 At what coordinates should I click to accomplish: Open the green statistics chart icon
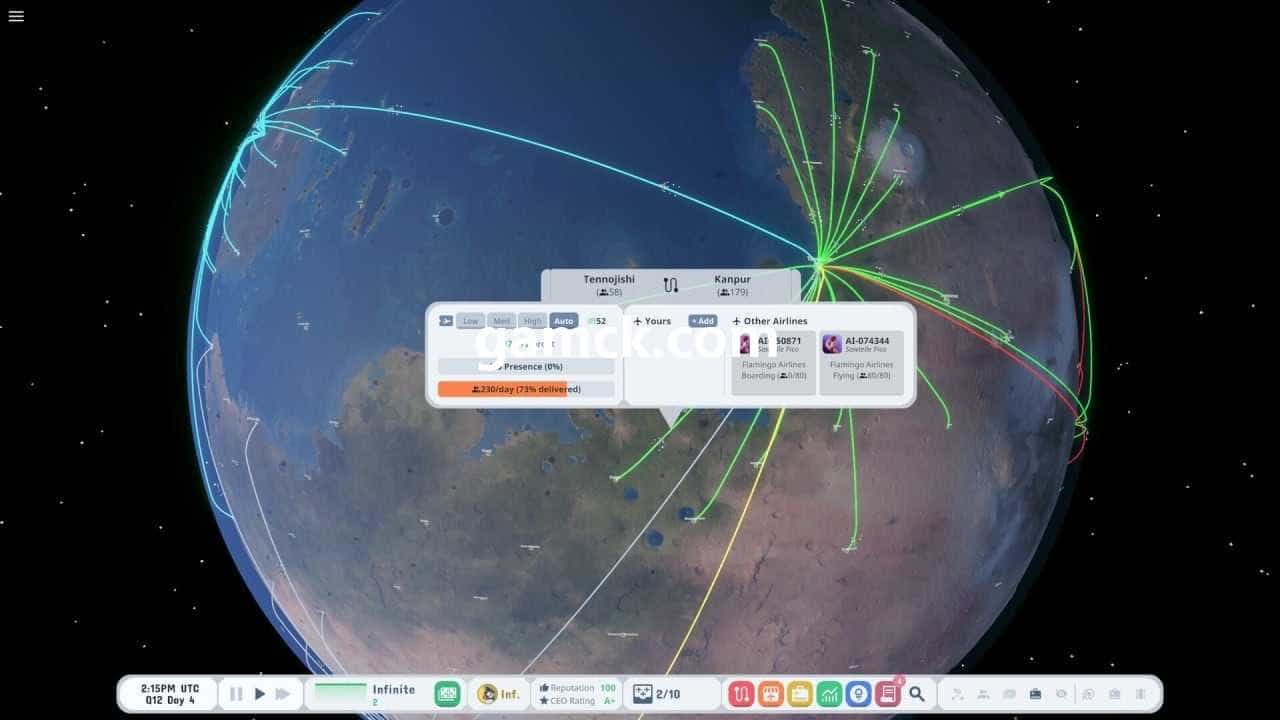click(x=829, y=694)
